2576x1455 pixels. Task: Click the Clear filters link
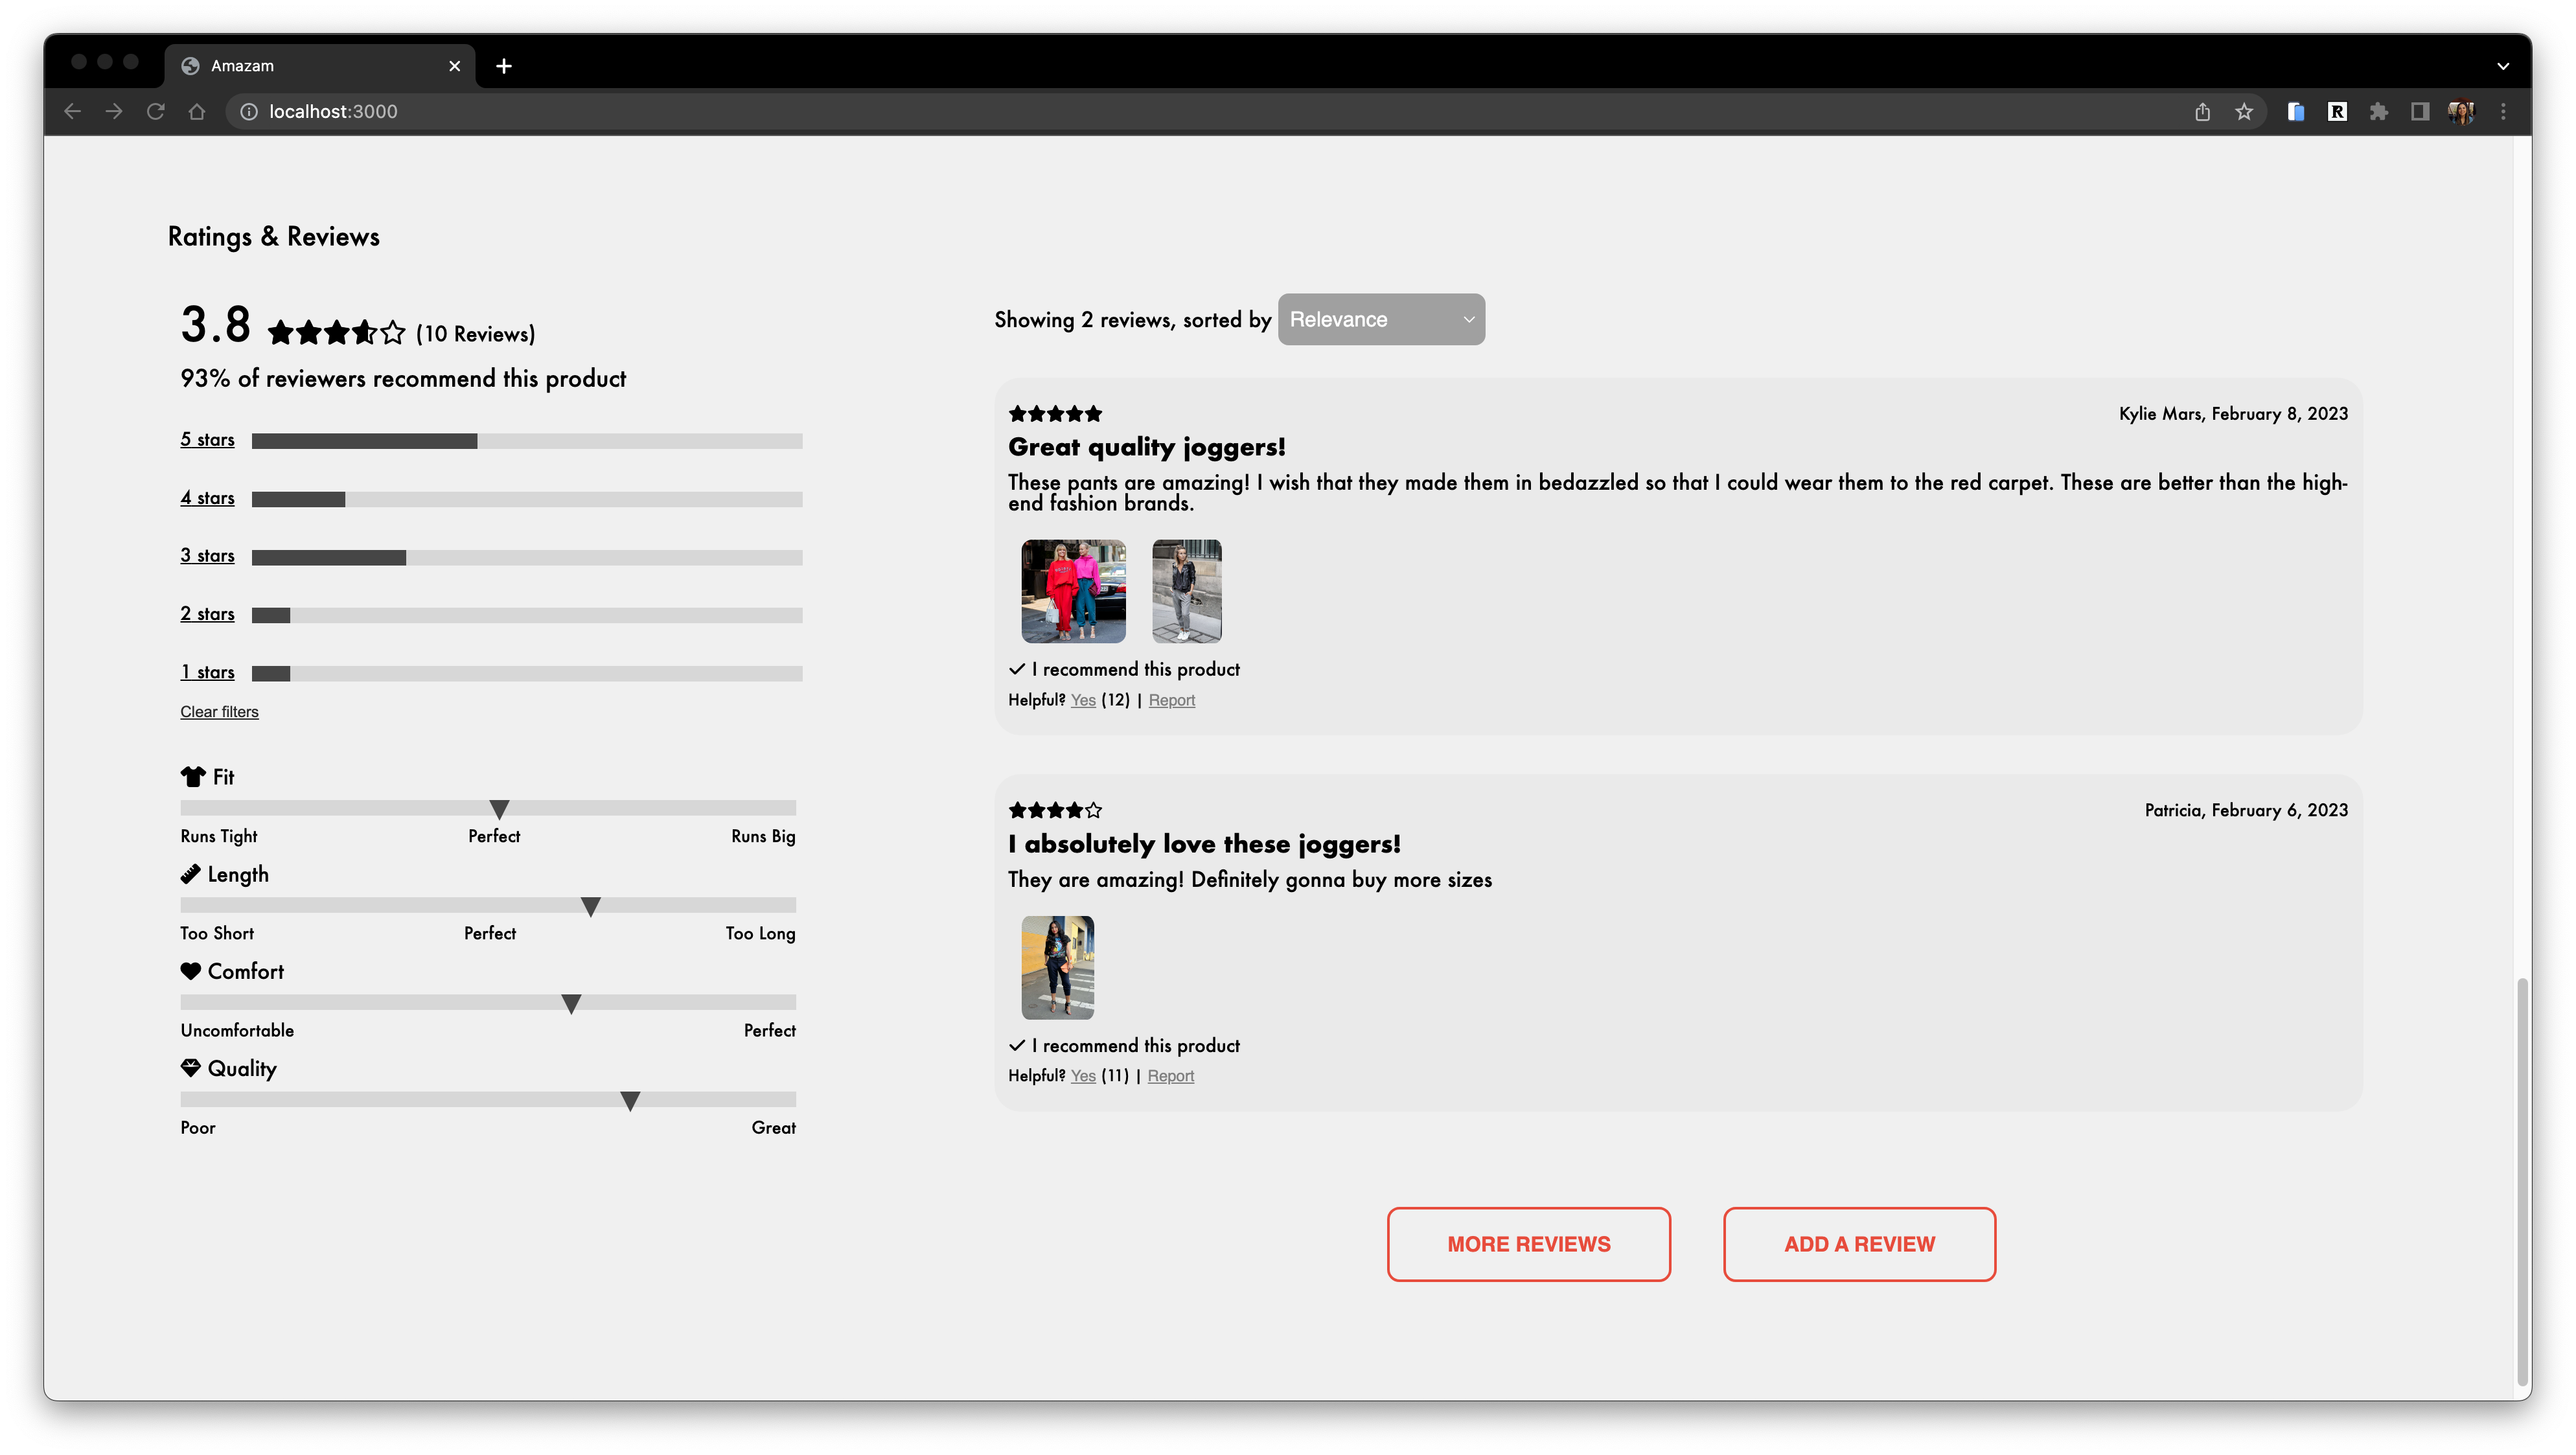click(219, 712)
